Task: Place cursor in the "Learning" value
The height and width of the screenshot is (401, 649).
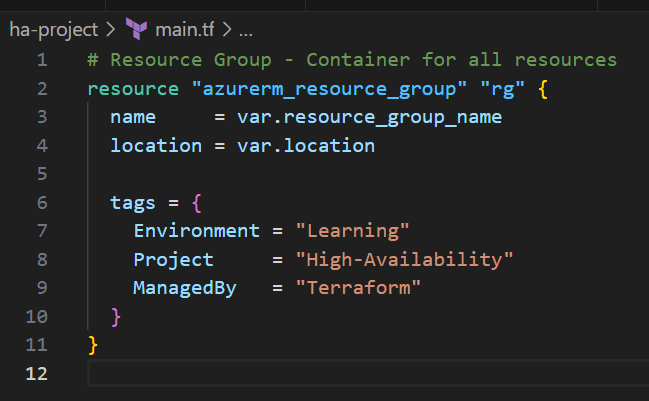Action: [x=352, y=231]
